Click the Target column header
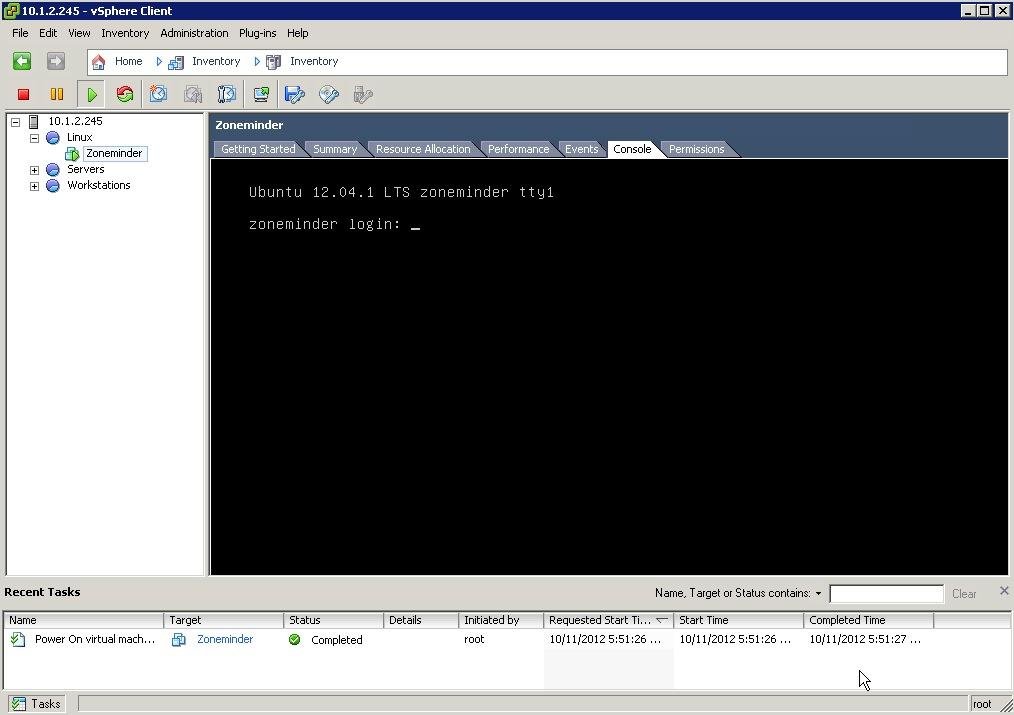 [224, 620]
